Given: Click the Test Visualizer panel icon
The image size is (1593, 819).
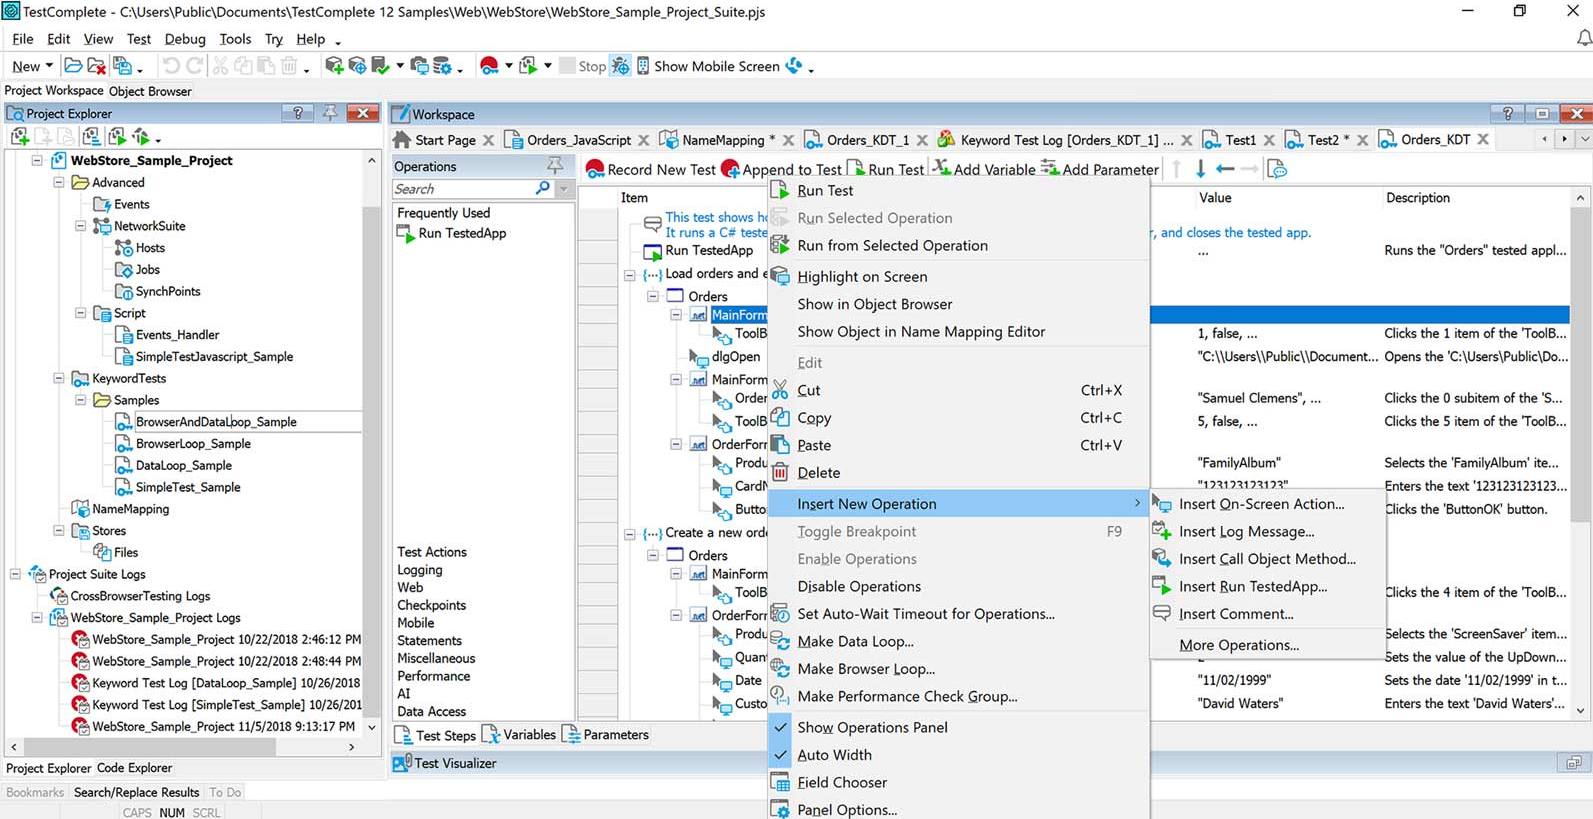Looking at the screenshot, I should pyautogui.click(x=402, y=763).
